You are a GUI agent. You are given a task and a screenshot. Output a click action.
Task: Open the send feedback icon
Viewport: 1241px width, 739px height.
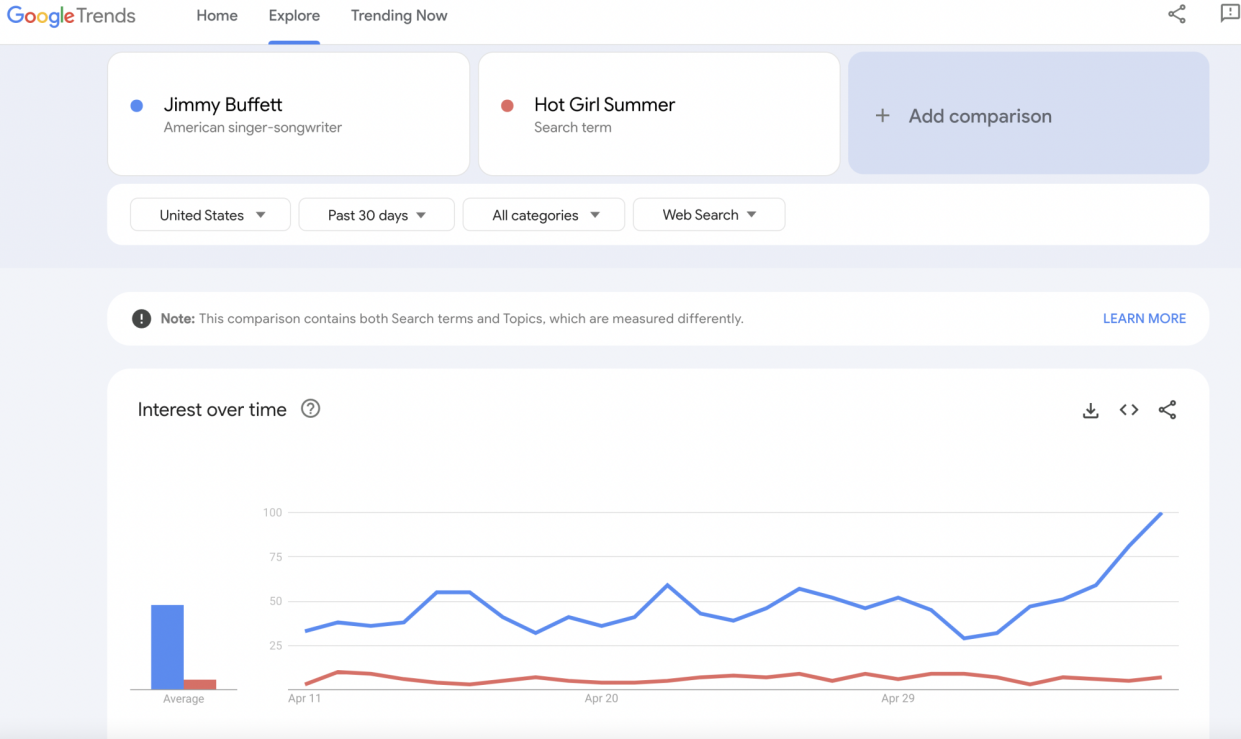1230,14
